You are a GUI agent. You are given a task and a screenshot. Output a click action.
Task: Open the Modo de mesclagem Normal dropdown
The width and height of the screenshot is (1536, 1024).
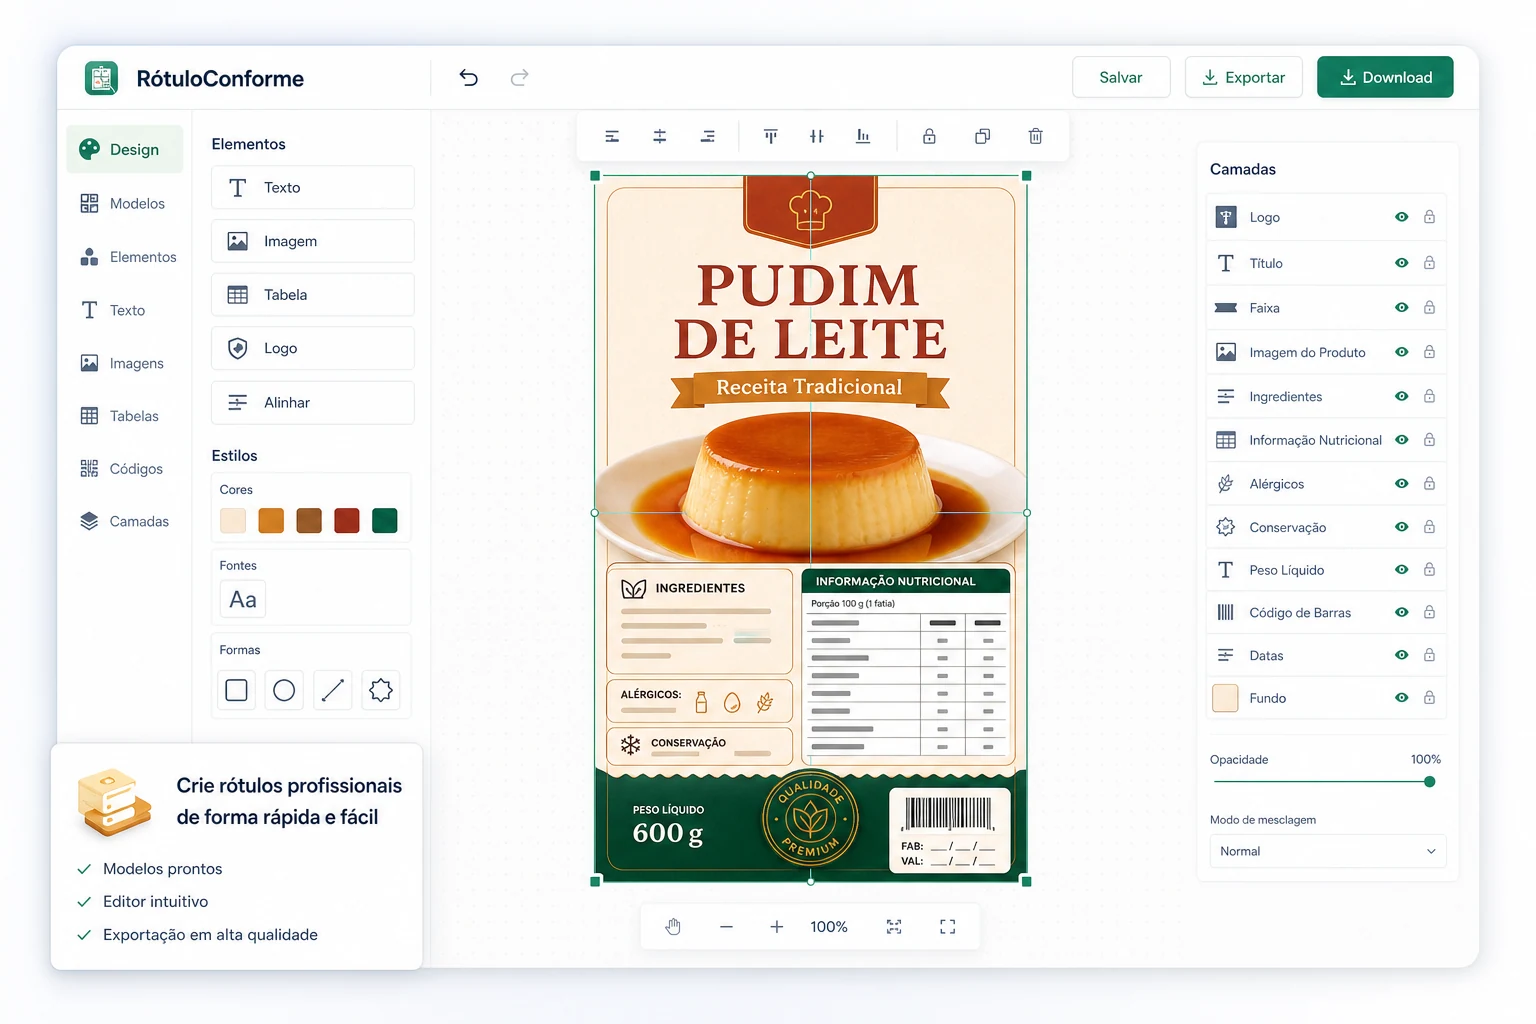[x=1327, y=851]
